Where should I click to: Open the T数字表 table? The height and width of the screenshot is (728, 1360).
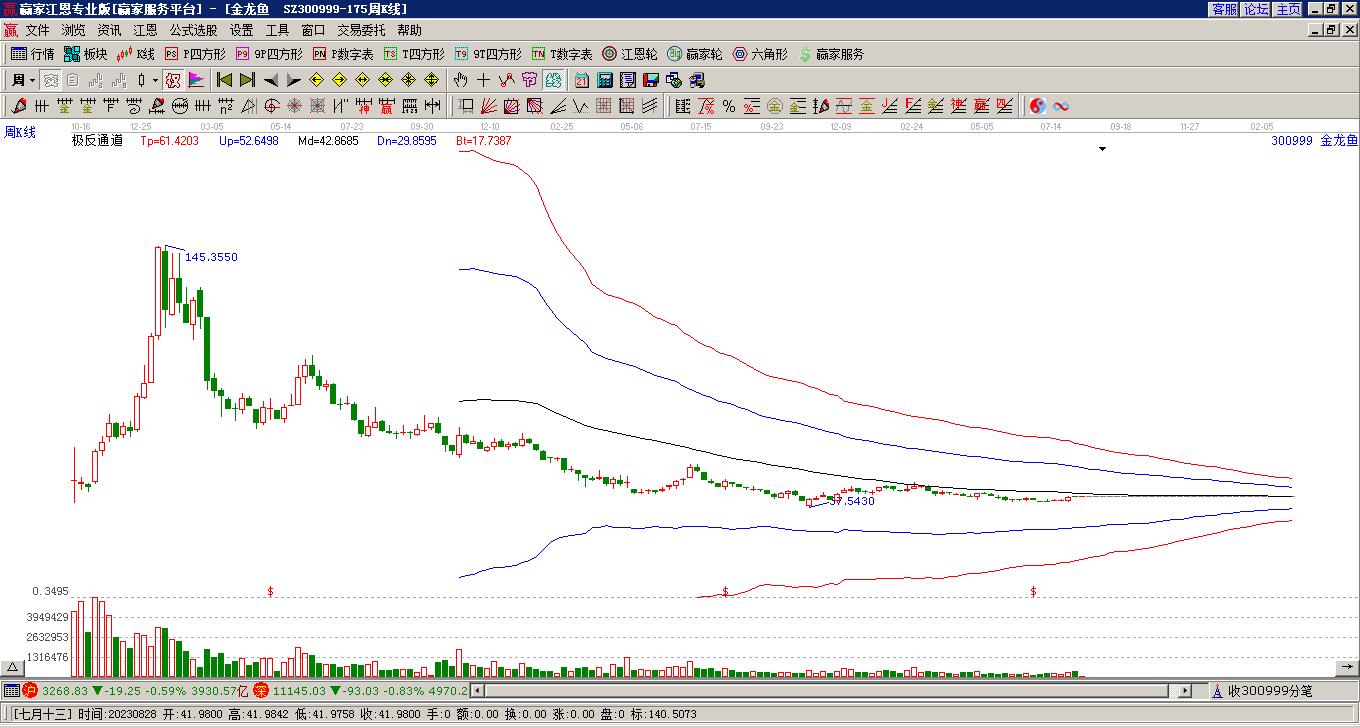click(x=562, y=54)
